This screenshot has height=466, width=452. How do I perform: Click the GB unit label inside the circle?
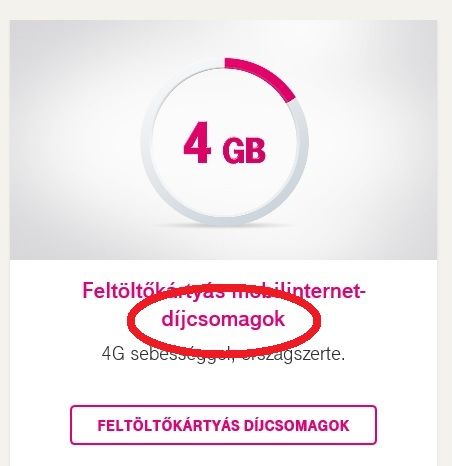click(244, 151)
